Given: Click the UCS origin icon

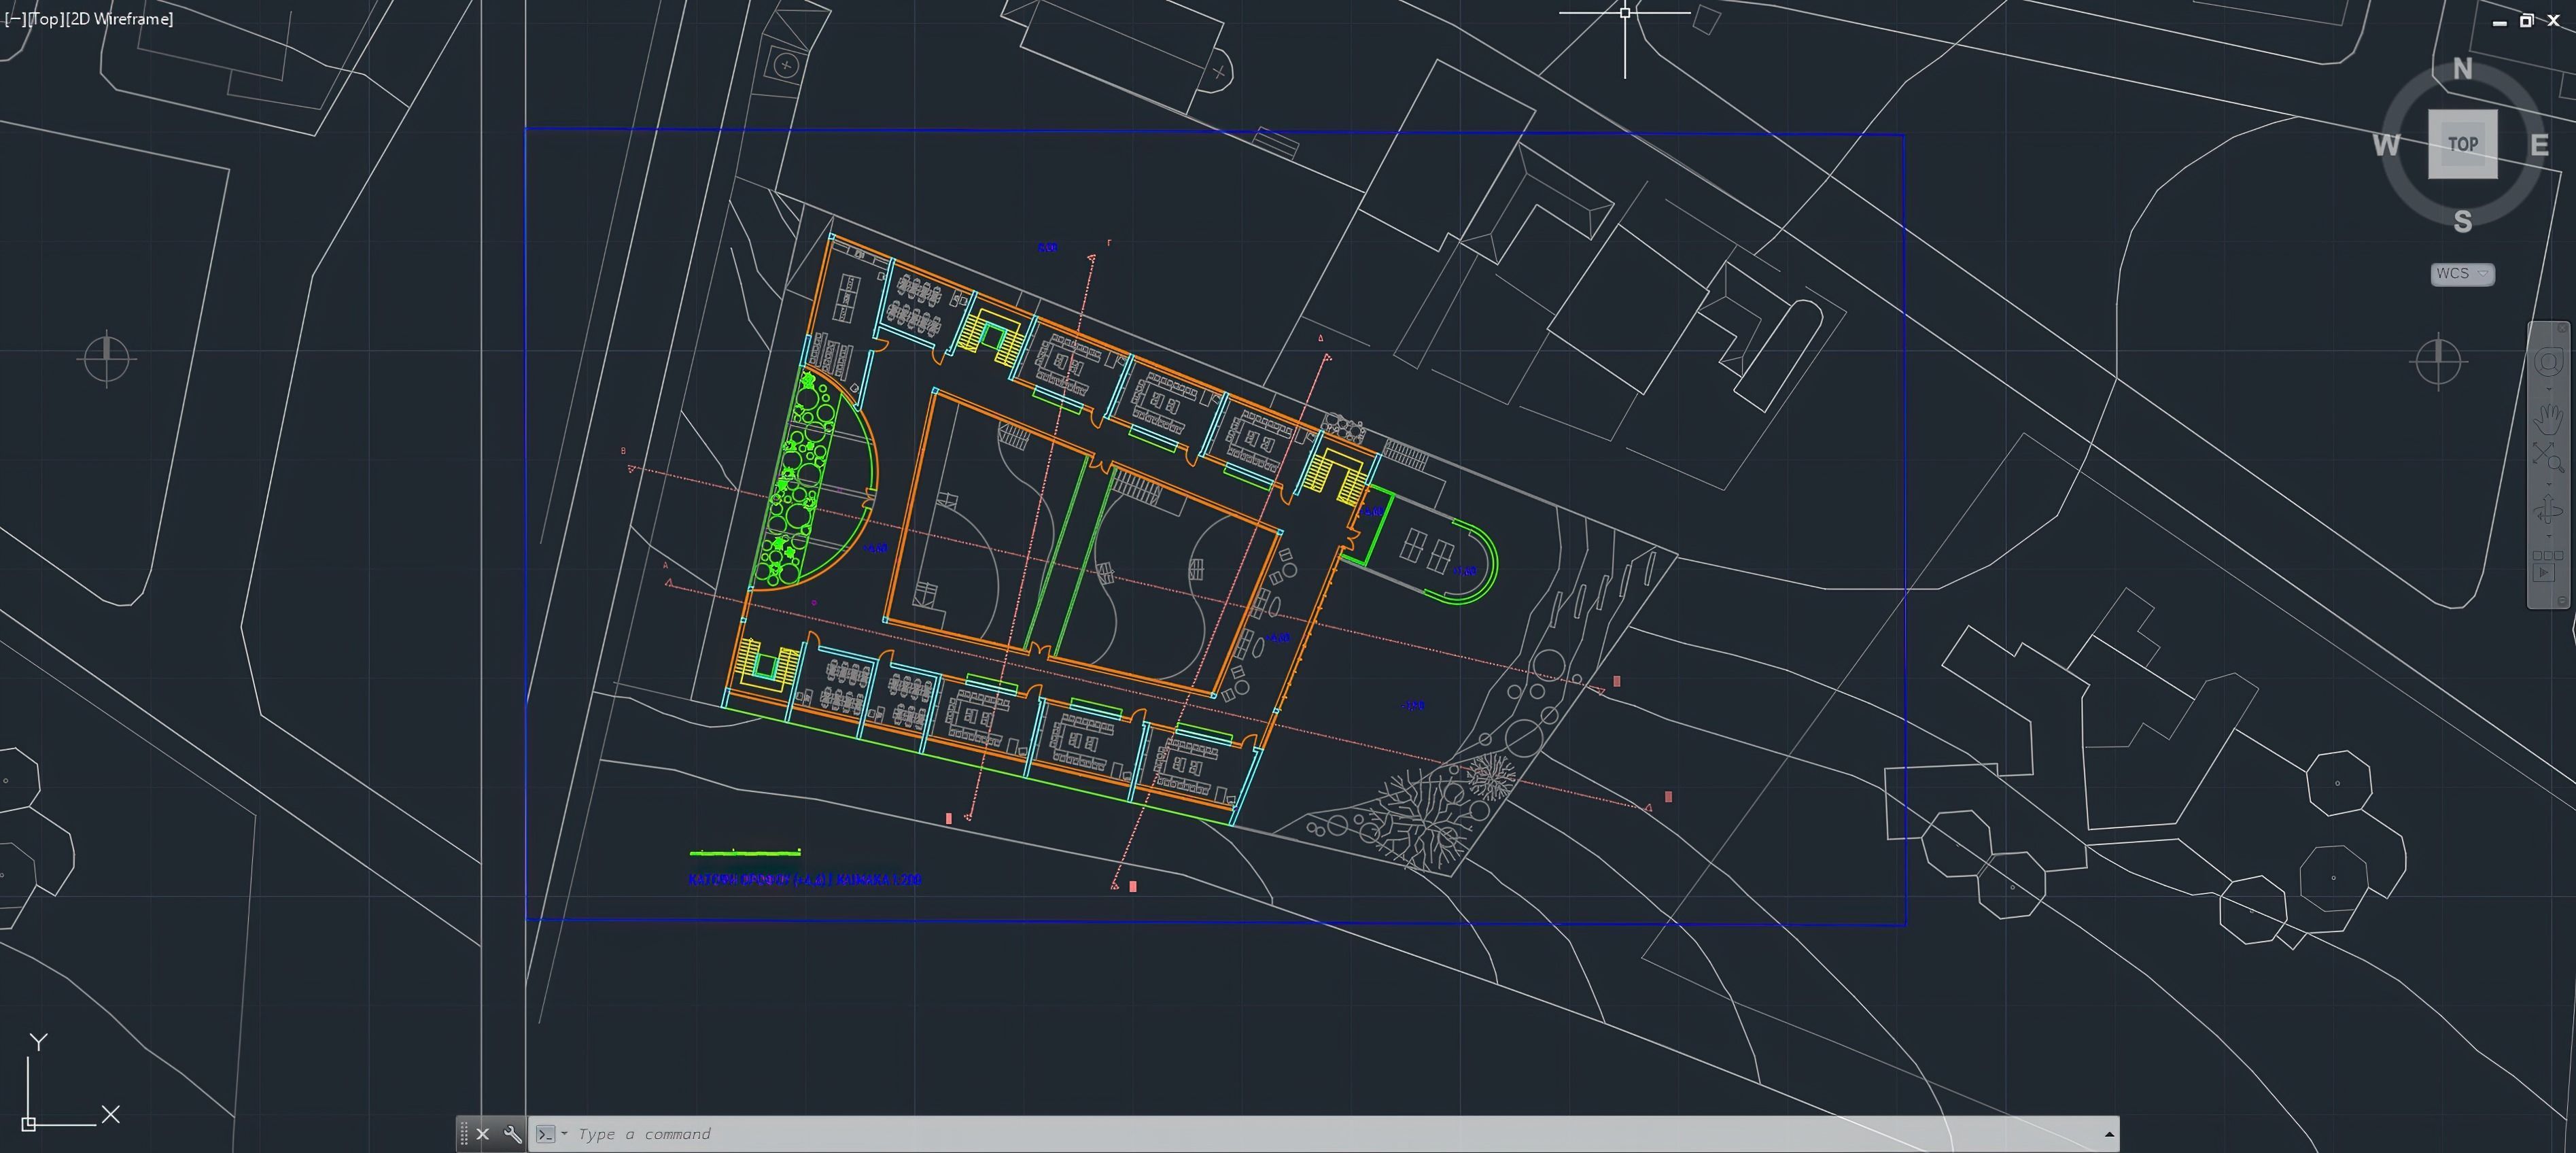Looking at the screenshot, I should [29, 1124].
